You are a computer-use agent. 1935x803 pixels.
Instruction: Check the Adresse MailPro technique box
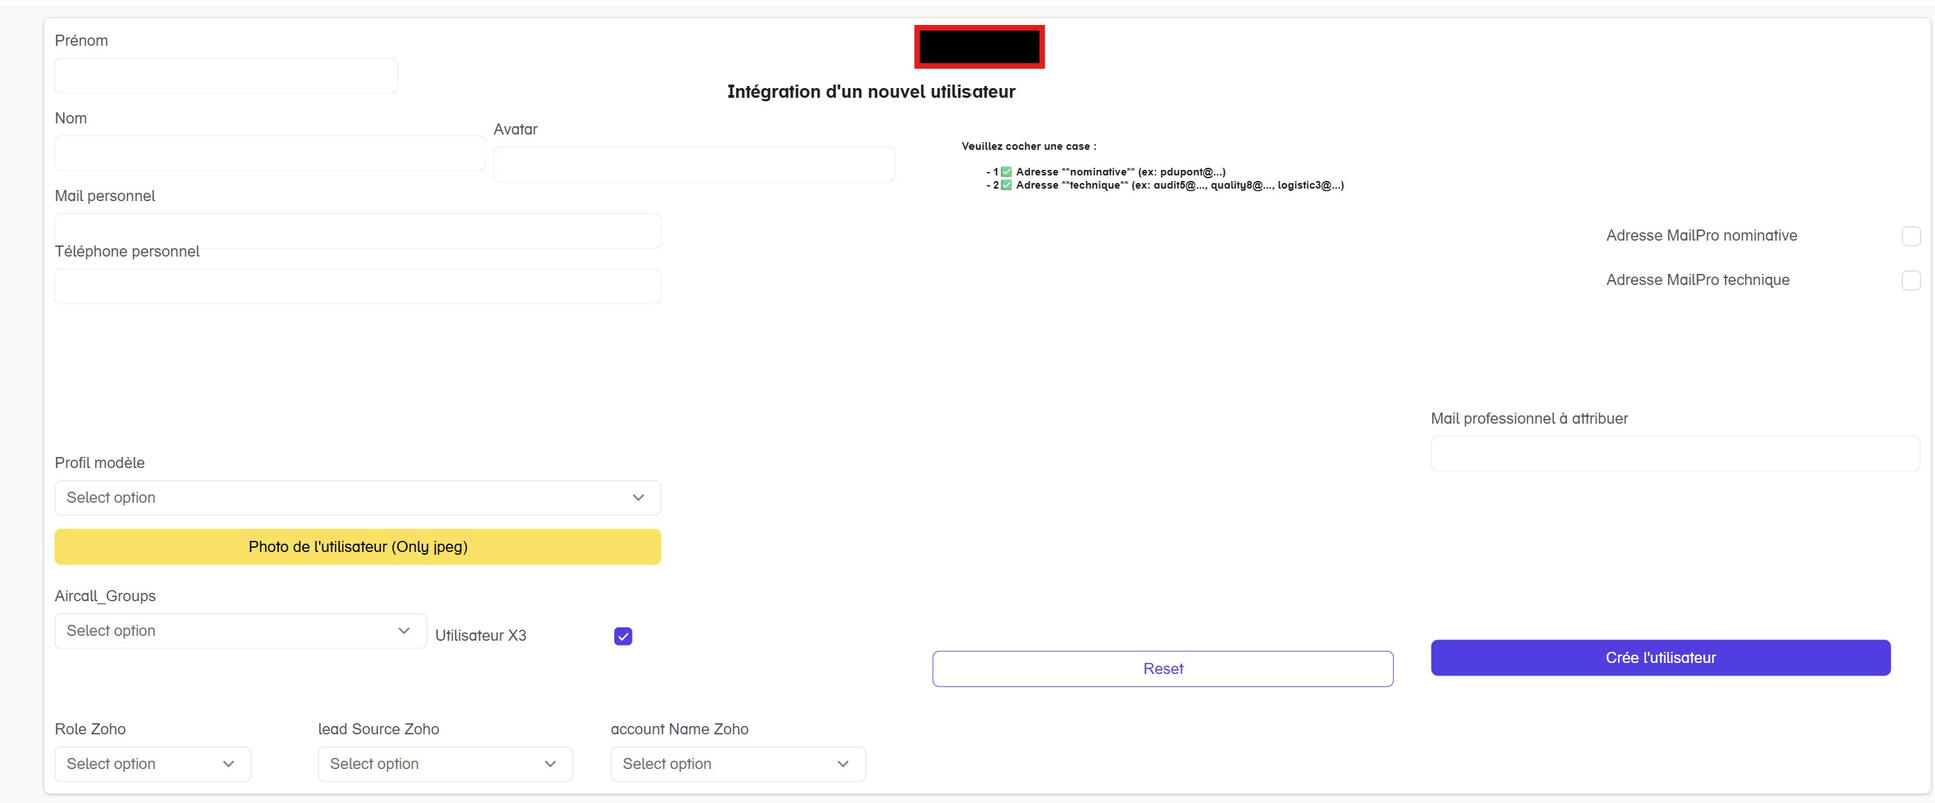tap(1910, 281)
